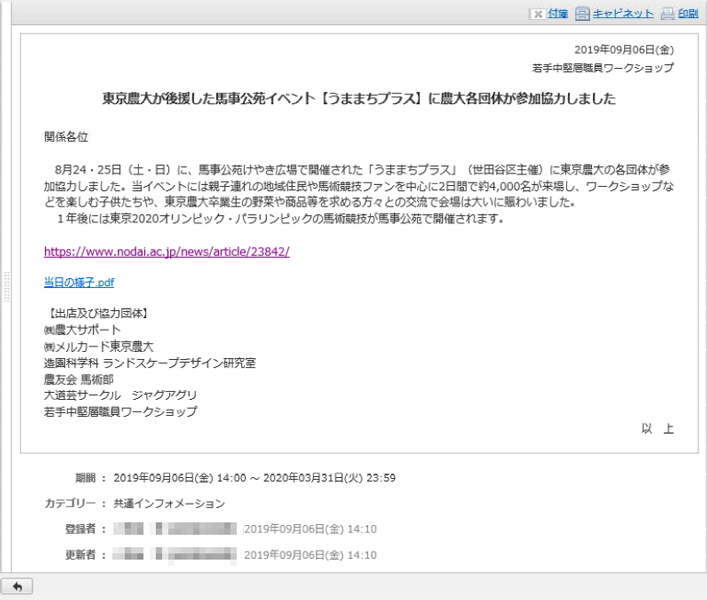The width and height of the screenshot is (707, 600).
Task: Open the nodai.ac.jp news article URL
Action: [x=166, y=251]
